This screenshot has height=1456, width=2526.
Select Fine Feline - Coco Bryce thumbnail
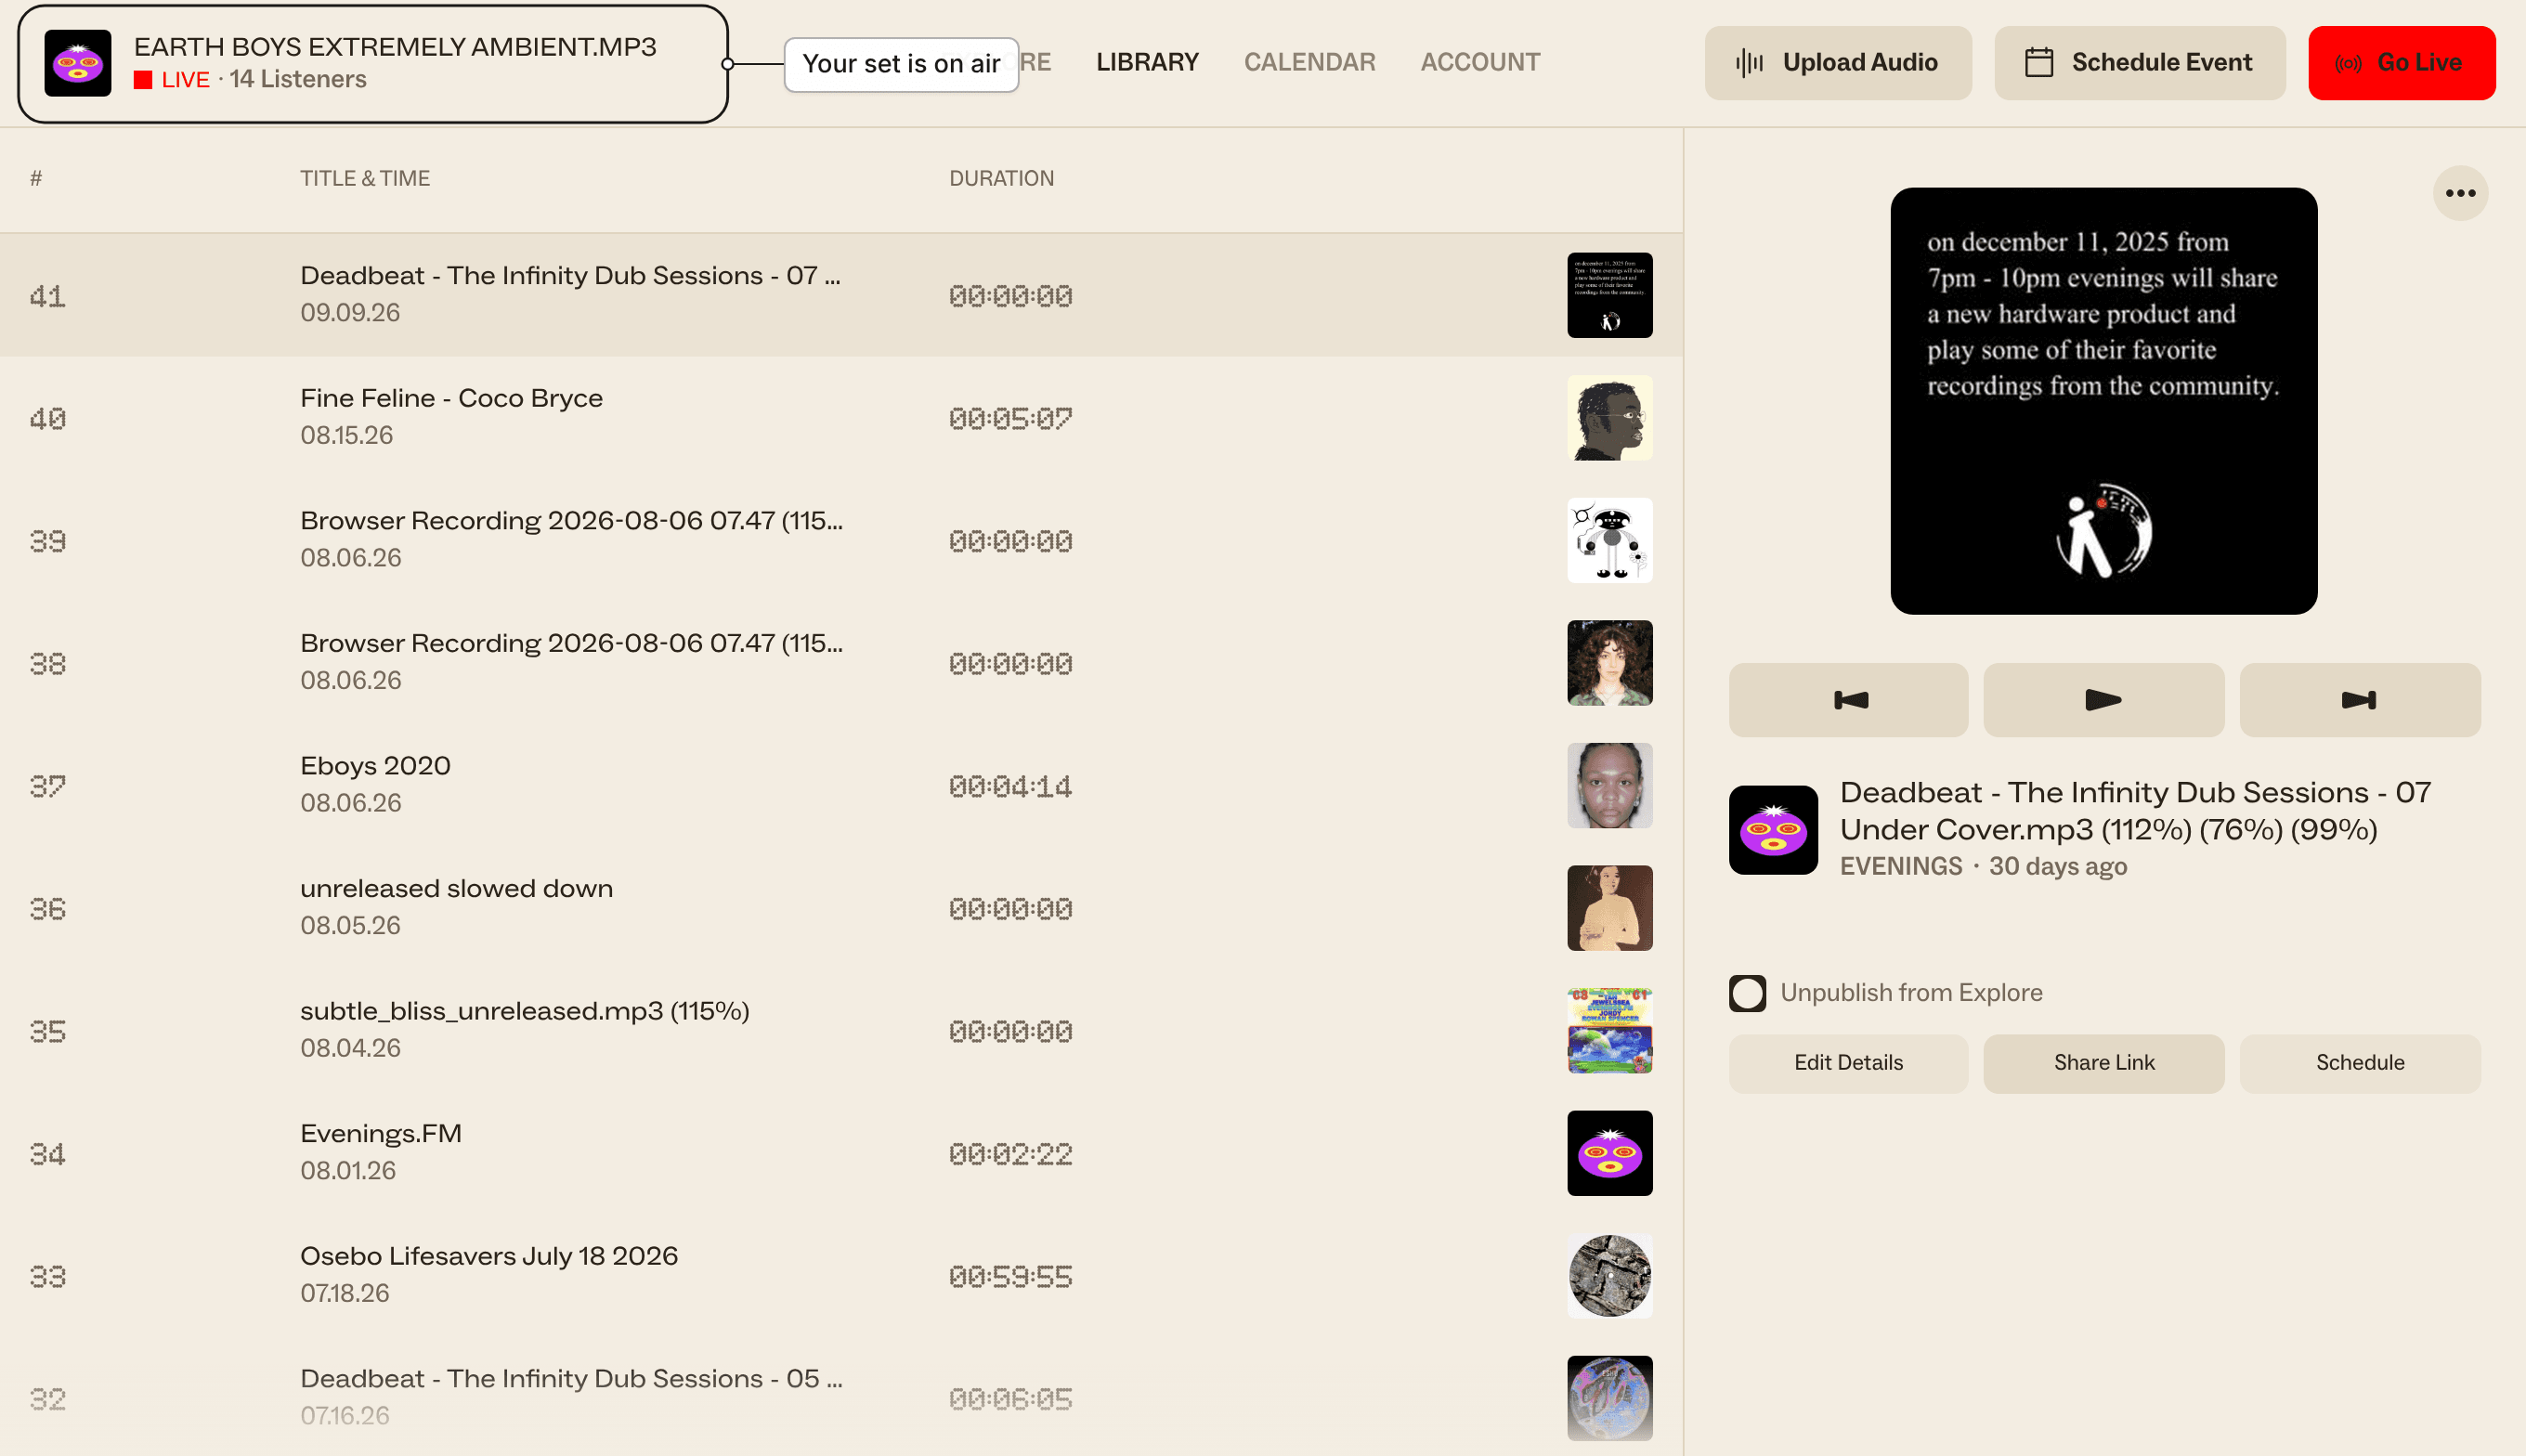click(x=1609, y=418)
